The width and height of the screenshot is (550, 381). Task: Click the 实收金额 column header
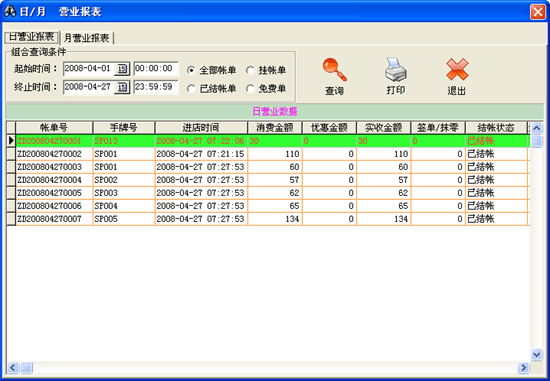pyautogui.click(x=383, y=128)
